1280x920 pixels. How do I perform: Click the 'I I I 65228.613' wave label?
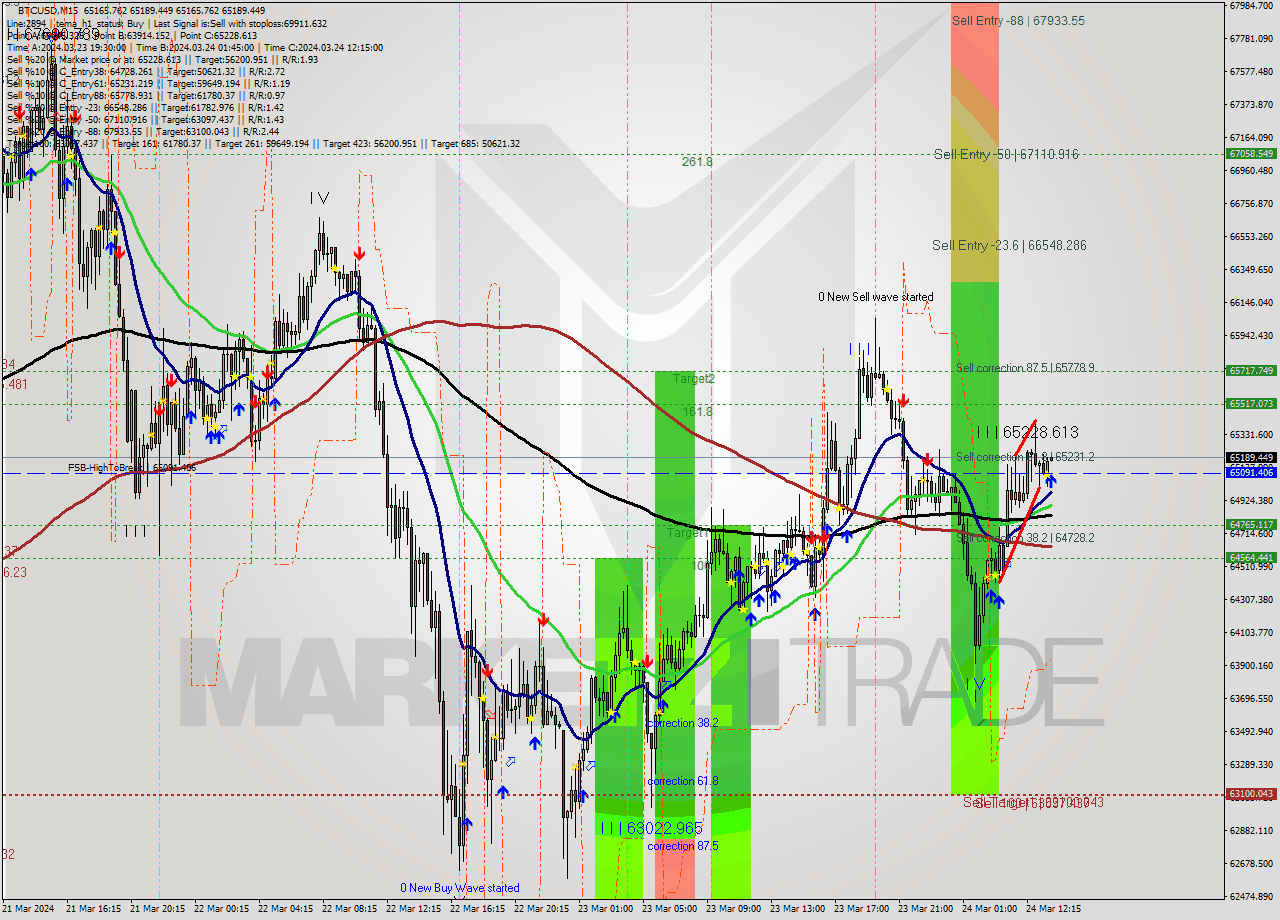[x=1026, y=432]
